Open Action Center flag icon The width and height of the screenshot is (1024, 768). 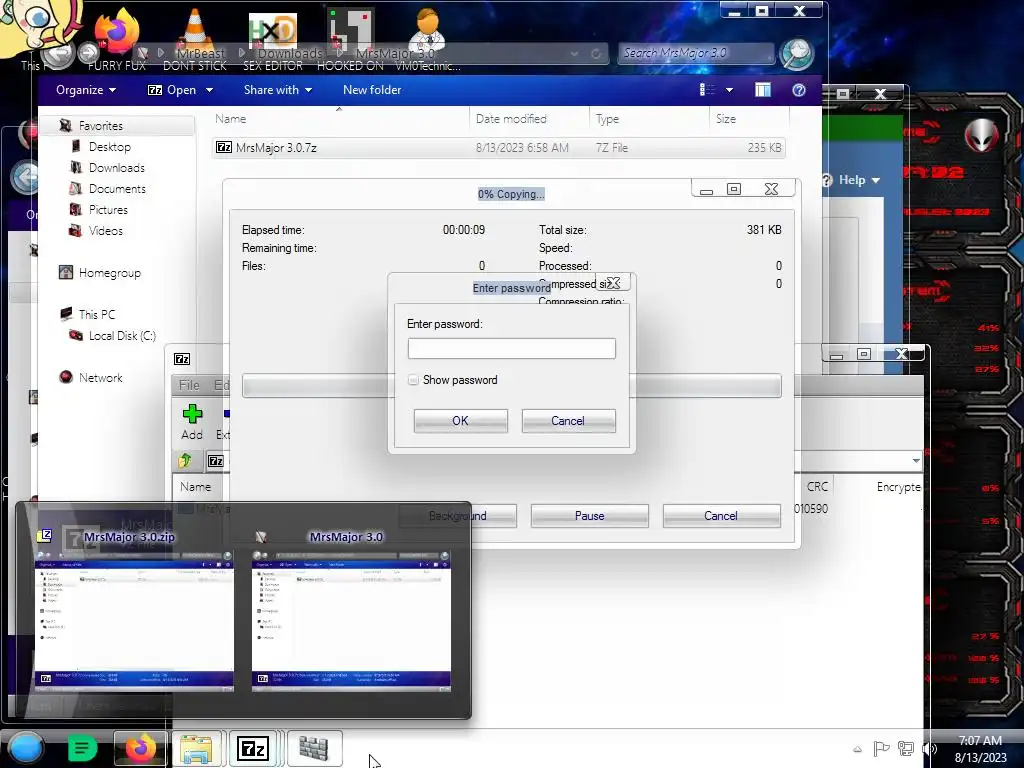[881, 748]
